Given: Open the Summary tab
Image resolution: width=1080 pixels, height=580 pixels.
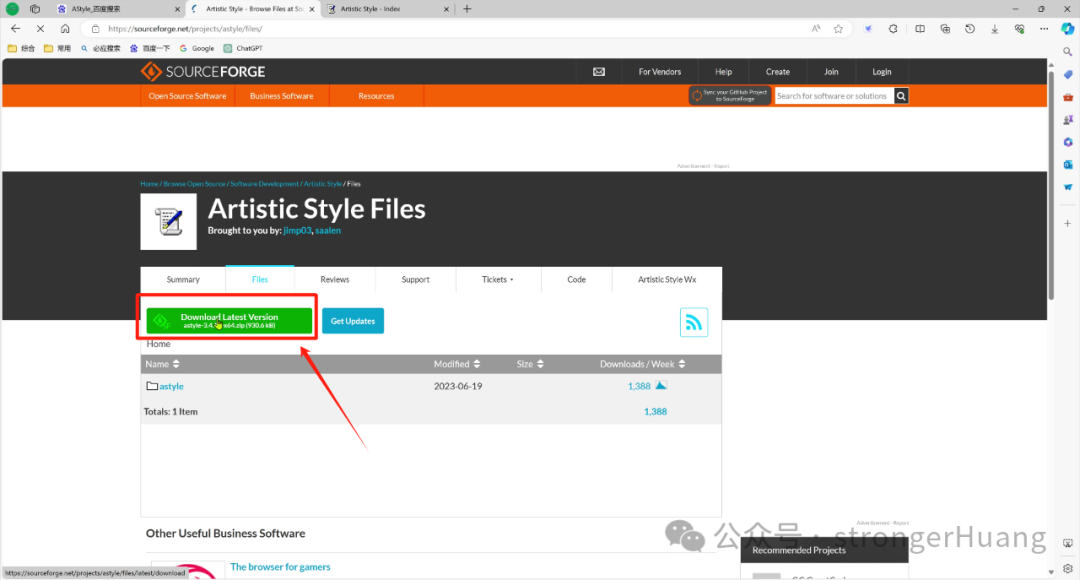Looking at the screenshot, I should coord(183,280).
